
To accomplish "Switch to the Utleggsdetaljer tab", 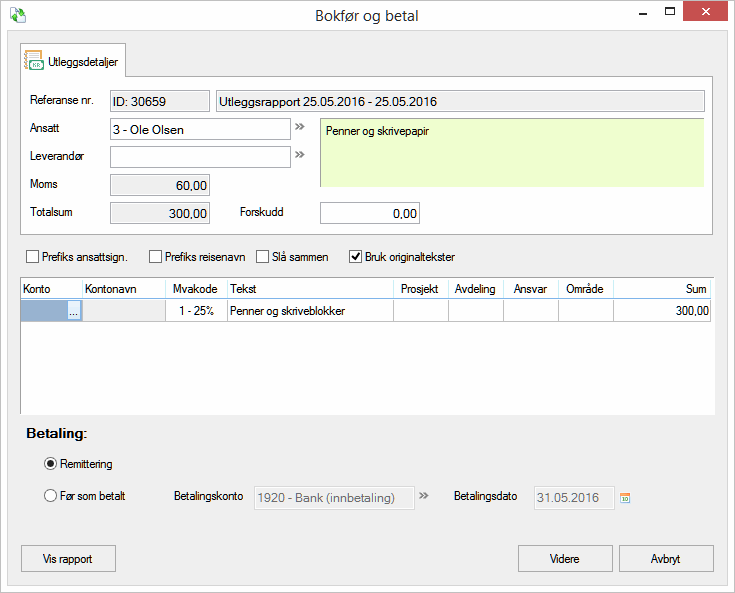I will pos(73,62).
